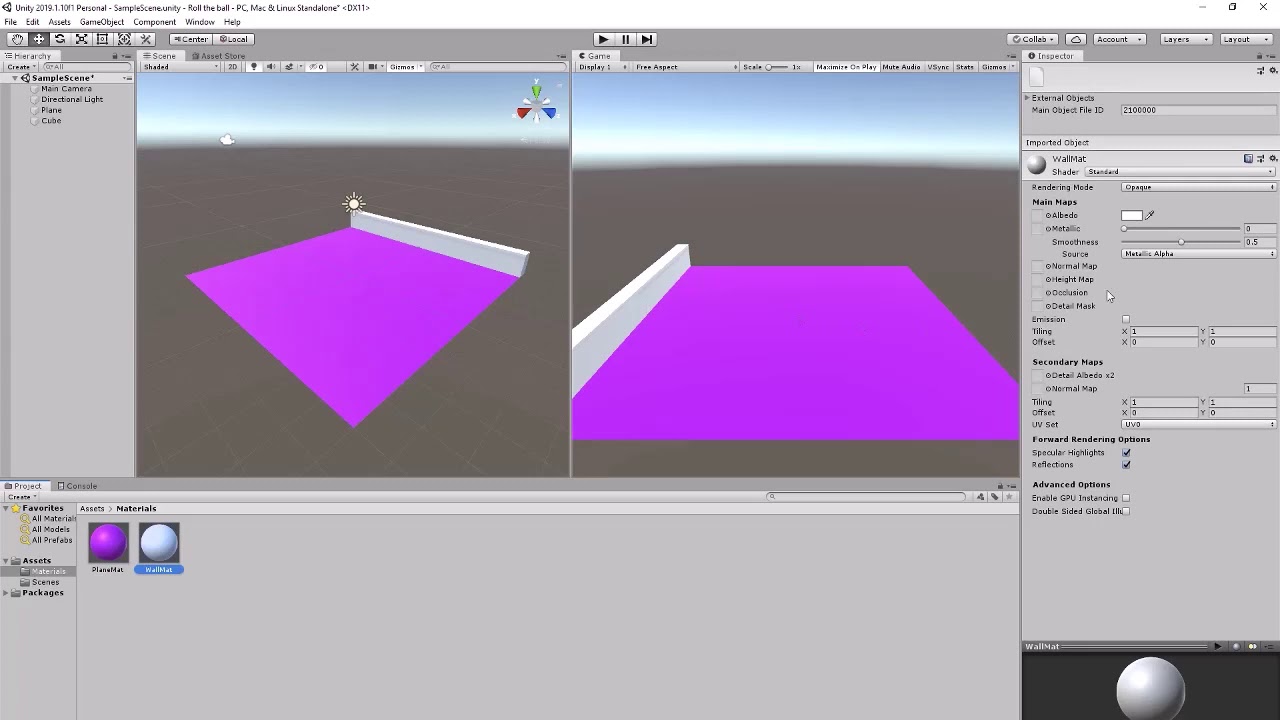Open Rendering Mode dropdown
1280x720 pixels.
[x=1199, y=187]
